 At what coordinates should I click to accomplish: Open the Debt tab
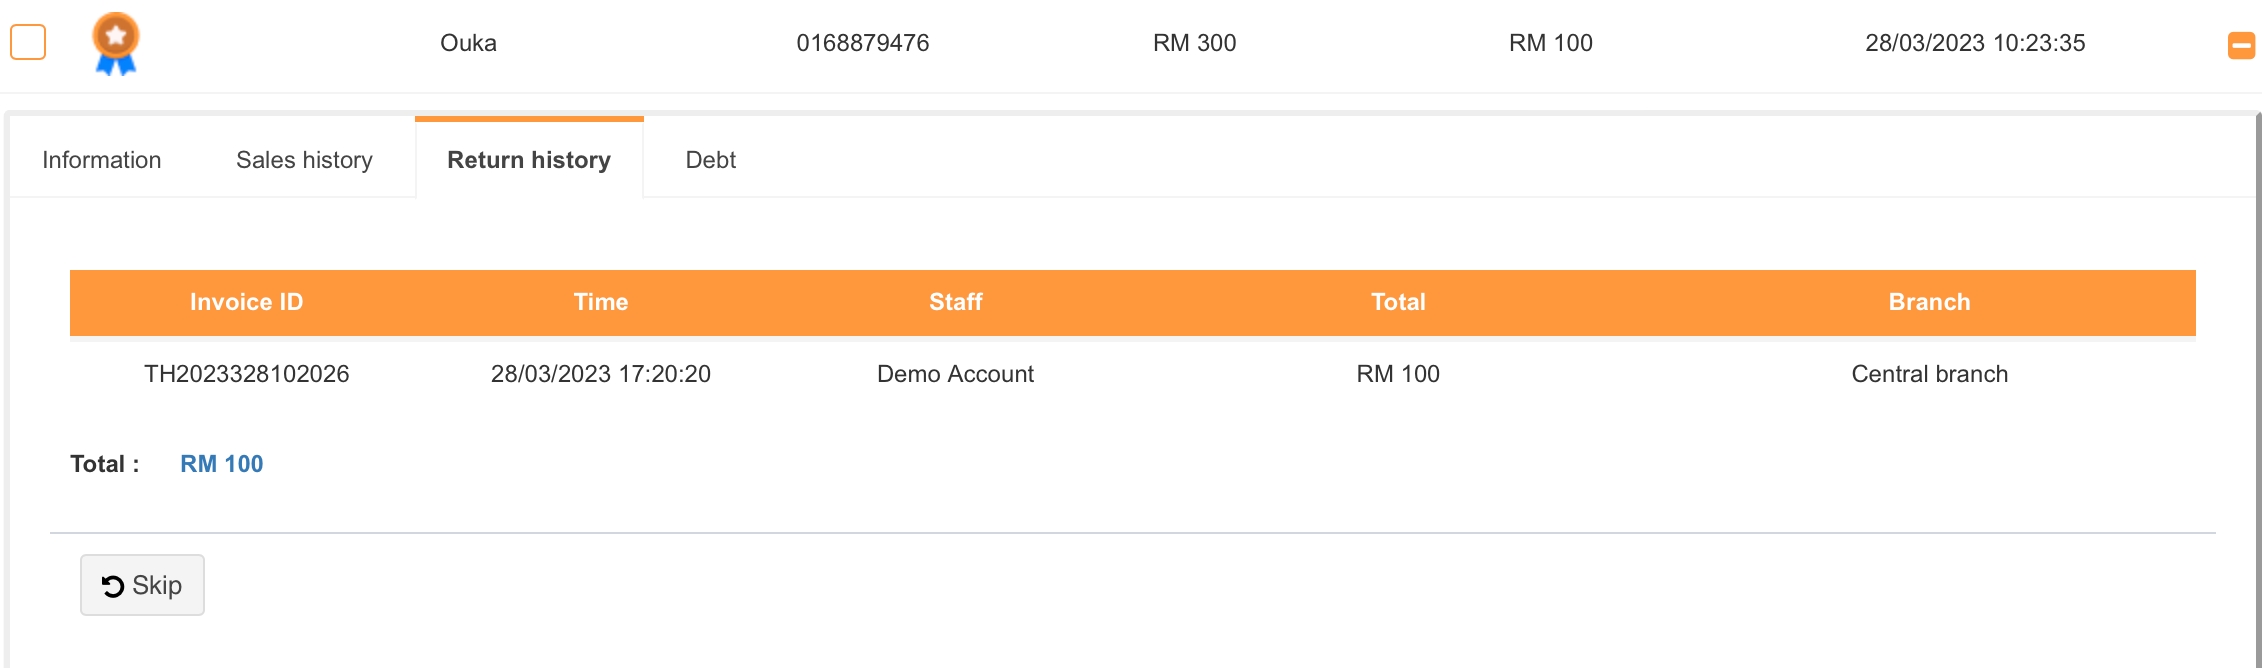click(x=710, y=160)
